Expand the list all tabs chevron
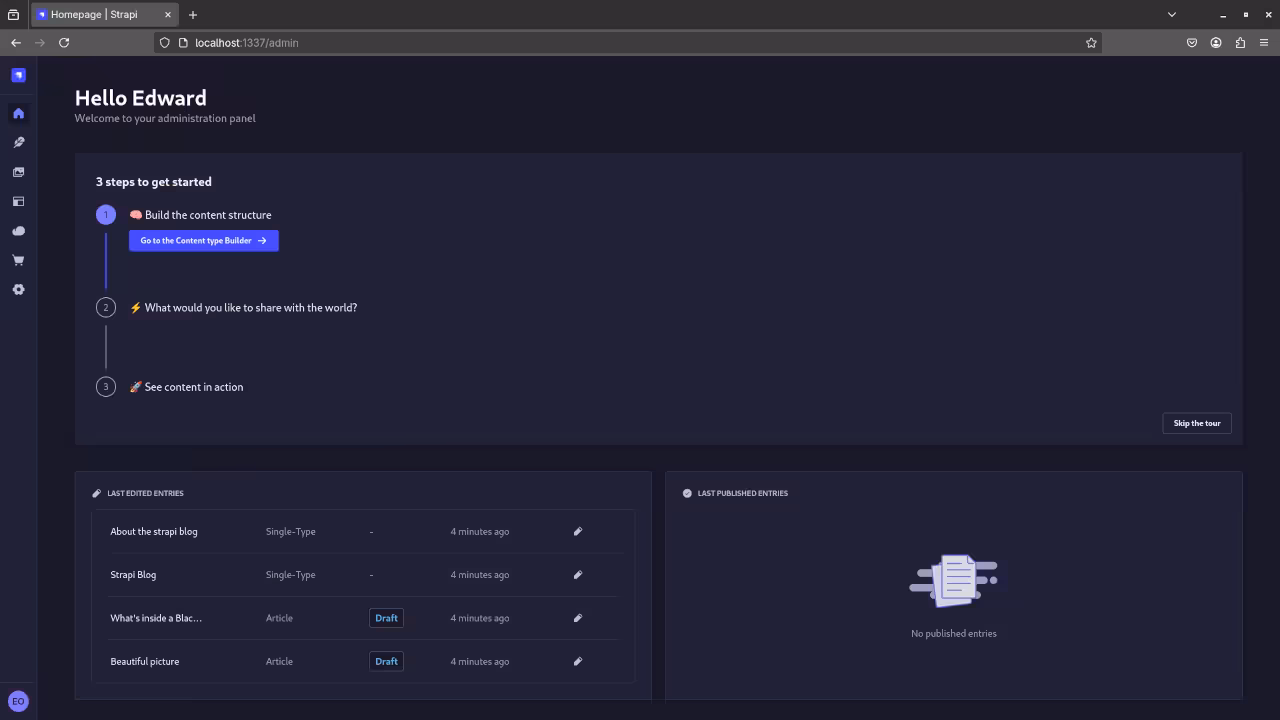The image size is (1280, 720). [x=1172, y=15]
